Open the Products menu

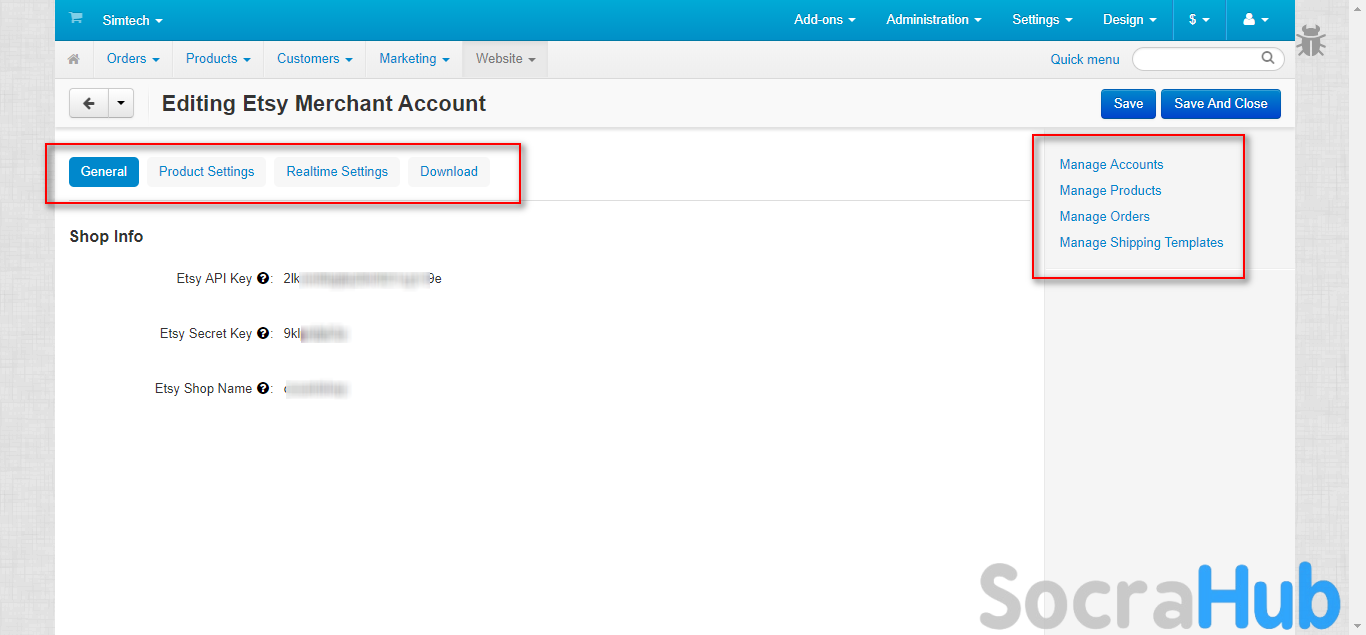click(x=218, y=59)
